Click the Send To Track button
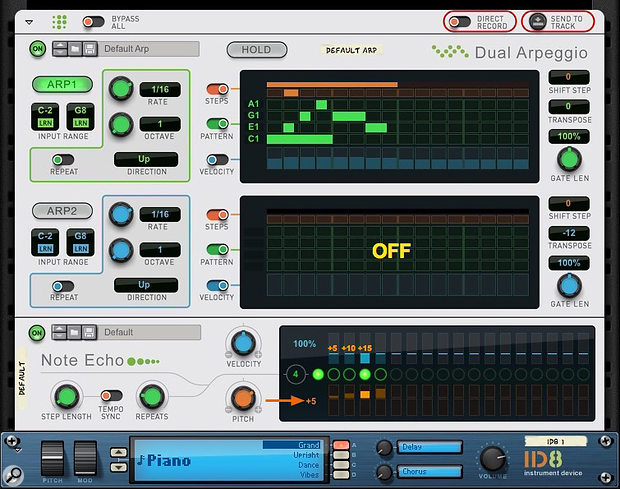Image resolution: width=620 pixels, height=489 pixels. (x=537, y=22)
